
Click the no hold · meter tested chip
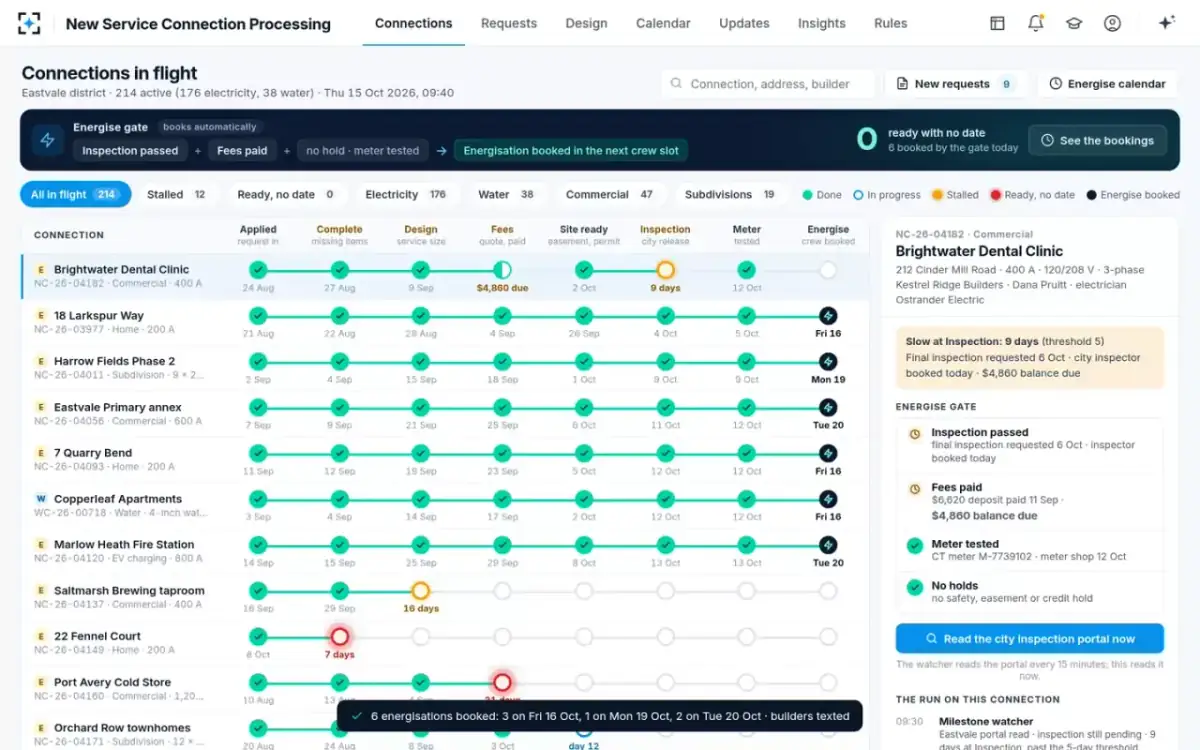pos(362,151)
